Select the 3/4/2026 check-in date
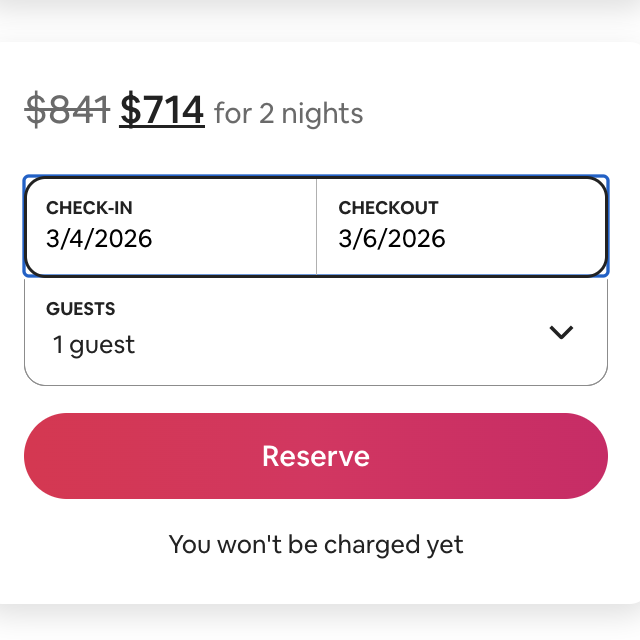 [x=99, y=239]
